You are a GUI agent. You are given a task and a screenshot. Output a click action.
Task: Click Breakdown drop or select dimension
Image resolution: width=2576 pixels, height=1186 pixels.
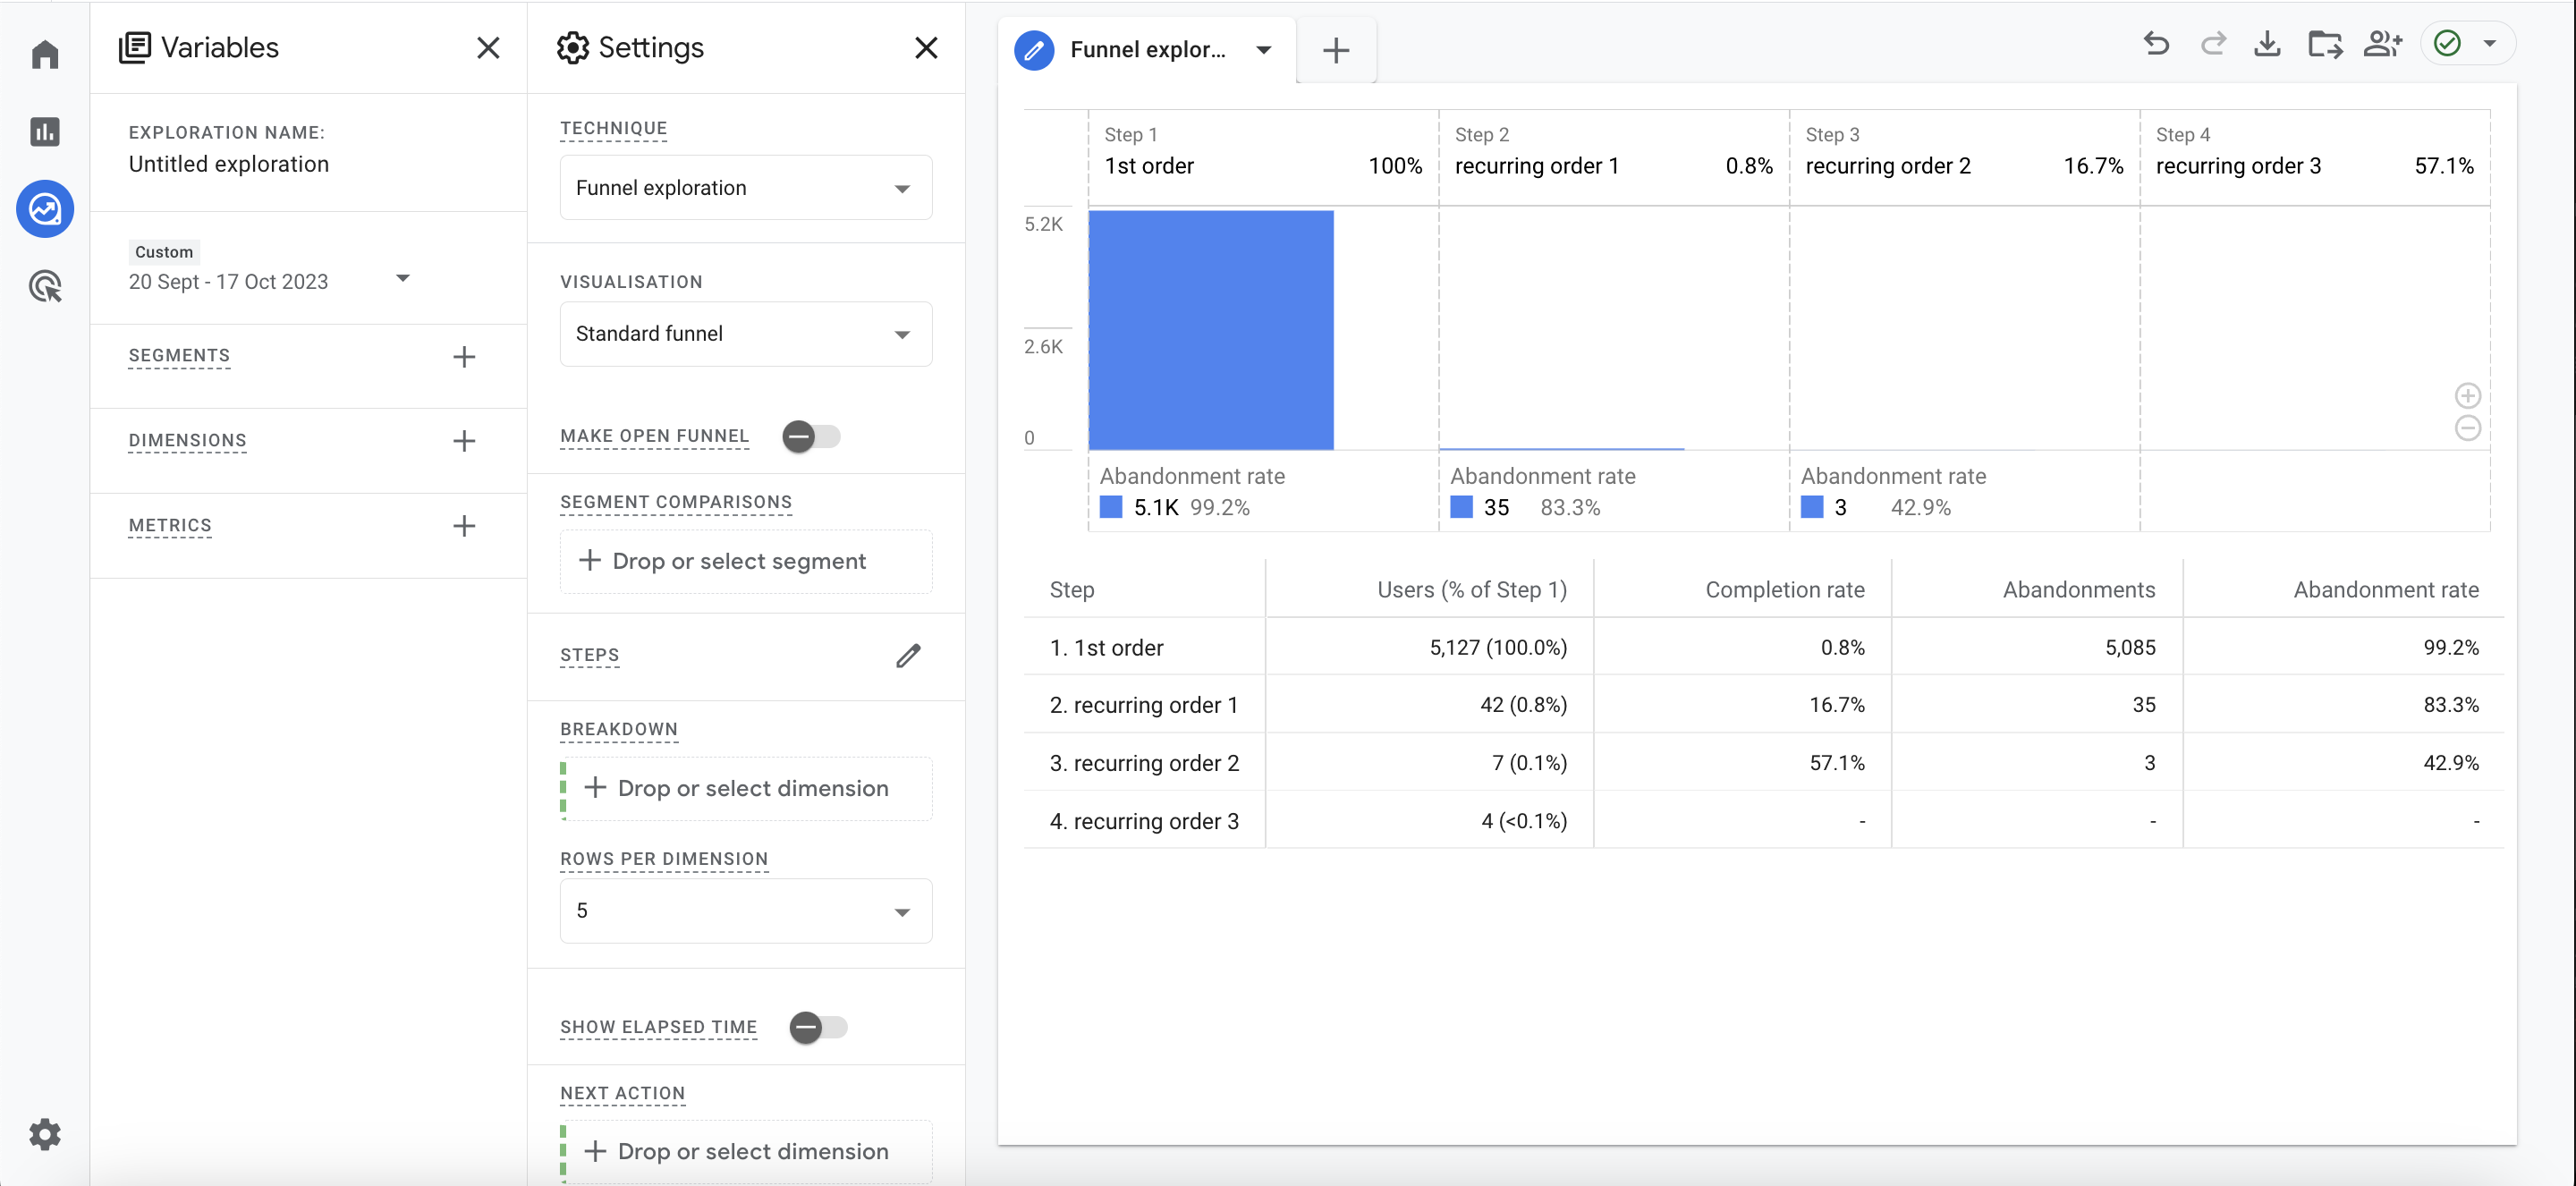tap(746, 788)
